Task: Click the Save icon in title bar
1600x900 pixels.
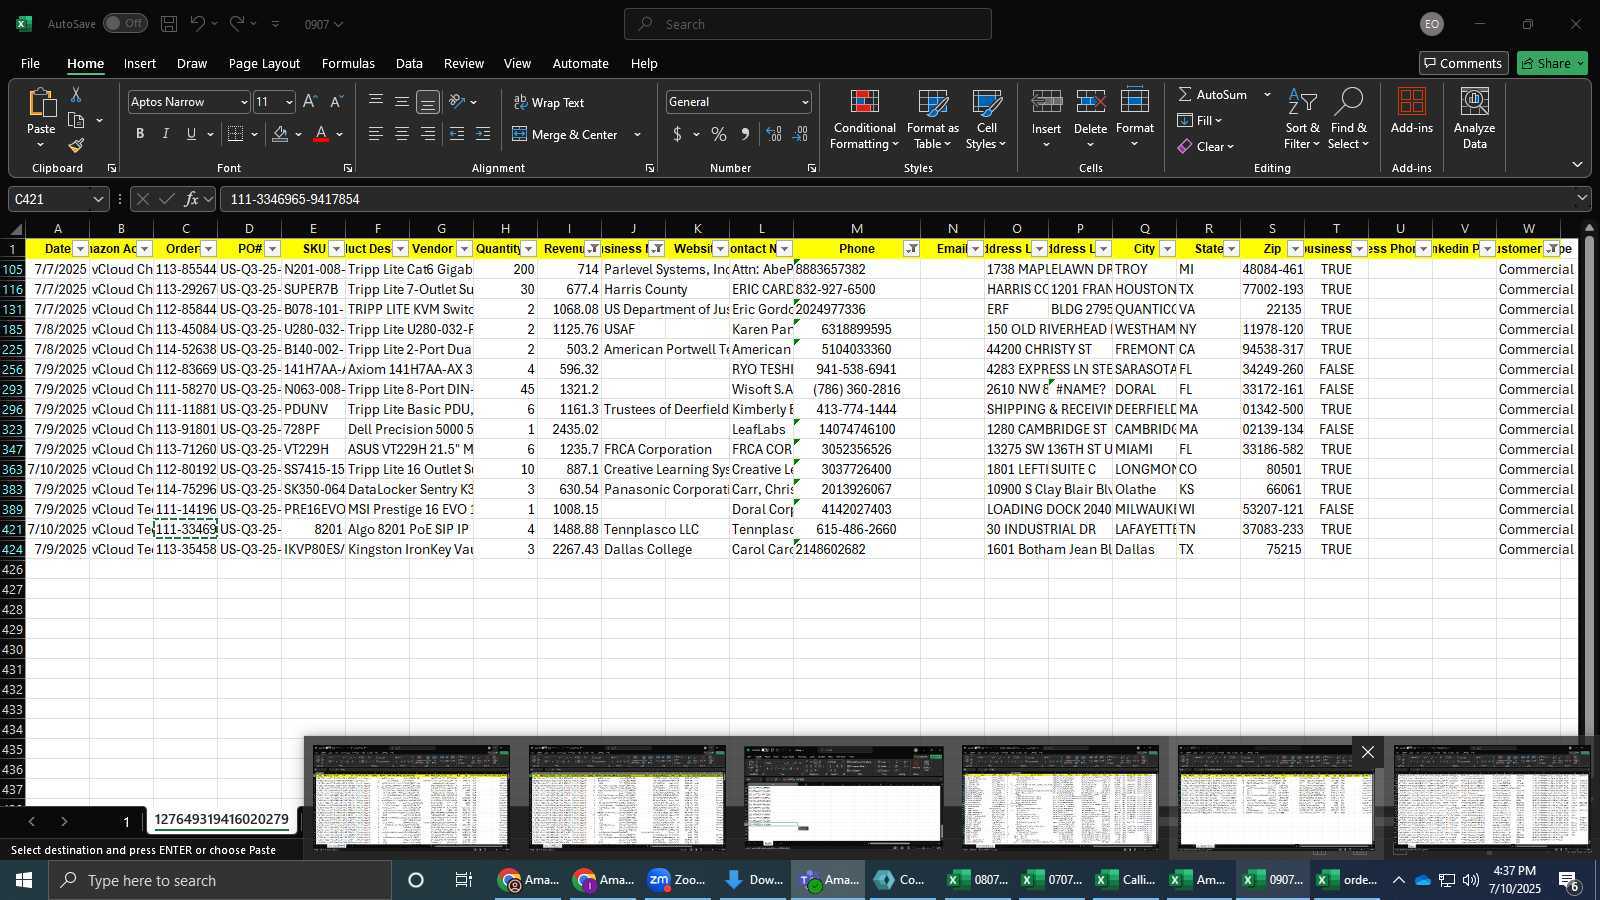Action: (169, 24)
